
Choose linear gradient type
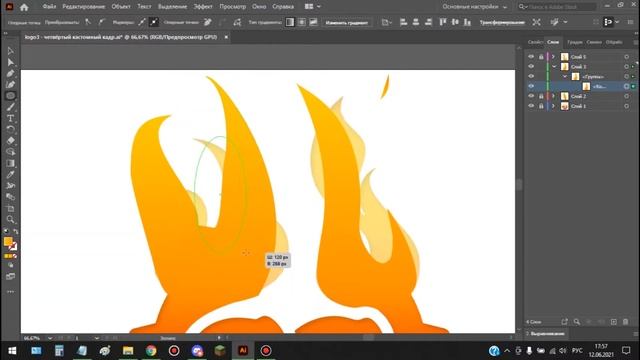[290, 22]
